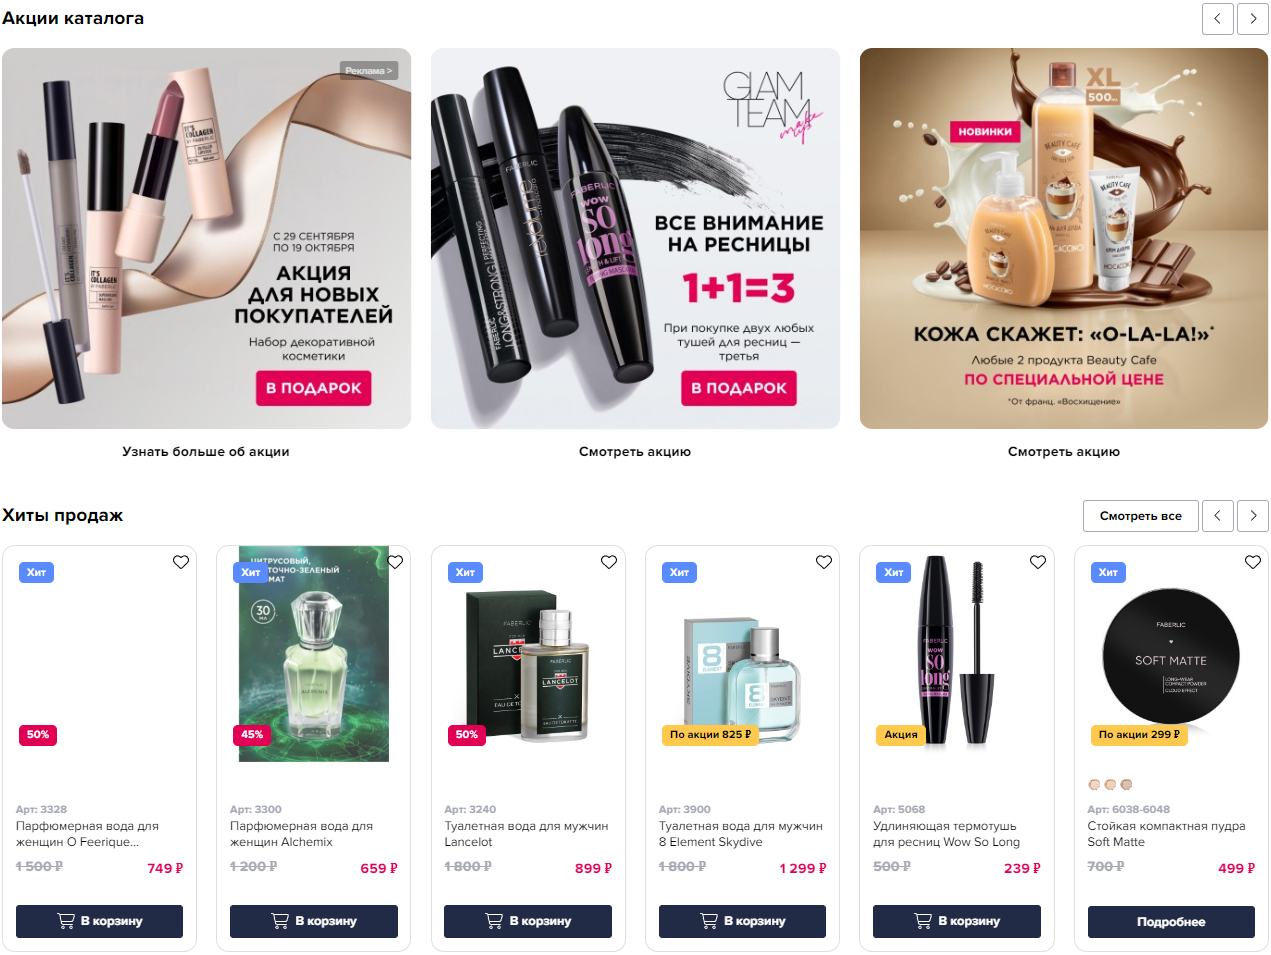This screenshot has width=1271, height=955.
Task: Heart the Wow So Long mascara
Action: (1038, 562)
